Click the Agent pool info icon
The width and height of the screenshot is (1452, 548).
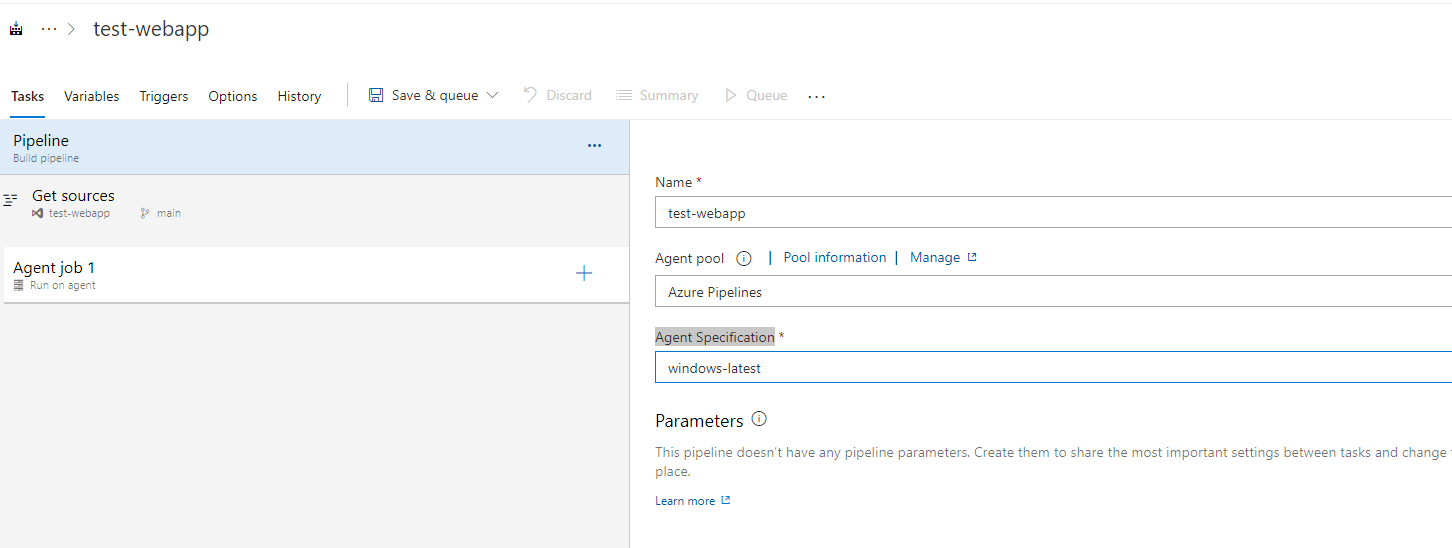[743, 258]
